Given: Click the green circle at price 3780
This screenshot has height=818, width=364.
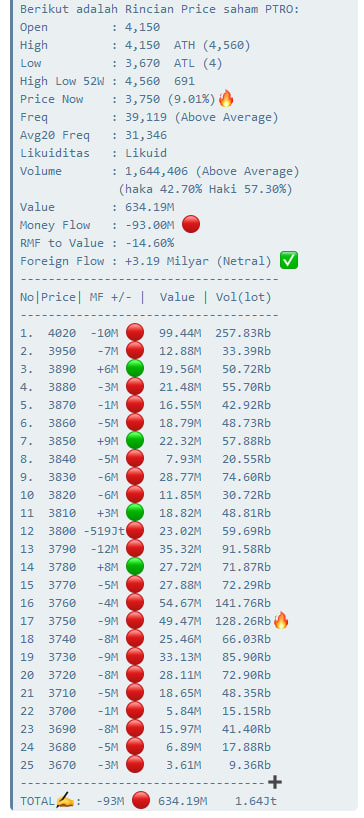Looking at the screenshot, I should pos(135,567).
